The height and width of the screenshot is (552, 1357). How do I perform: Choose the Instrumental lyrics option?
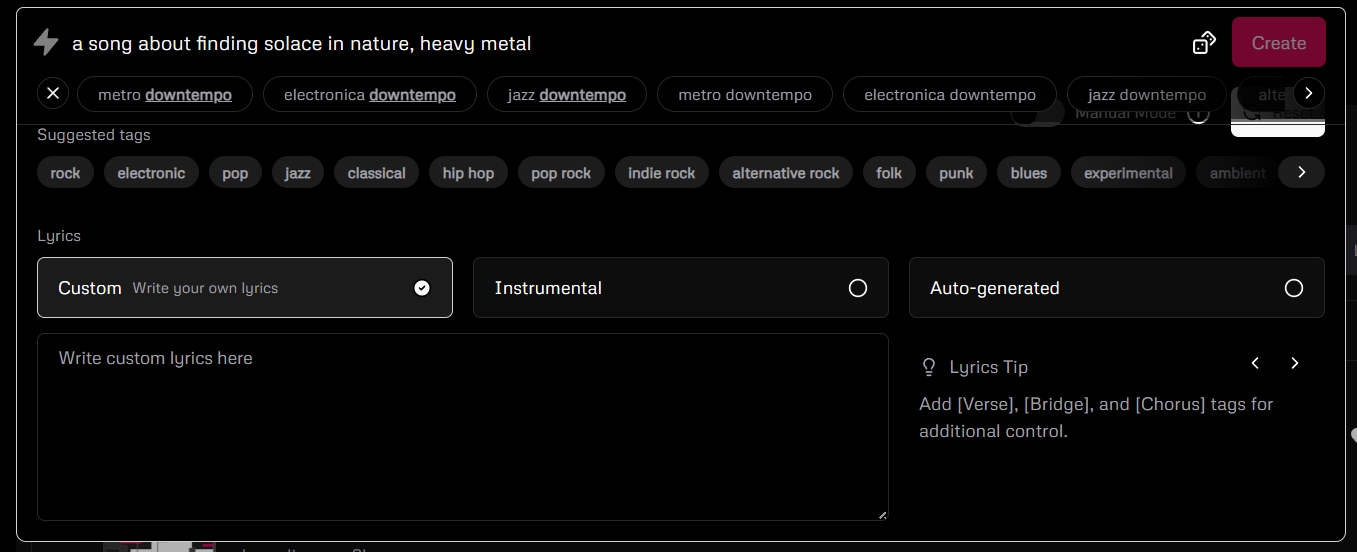(680, 288)
